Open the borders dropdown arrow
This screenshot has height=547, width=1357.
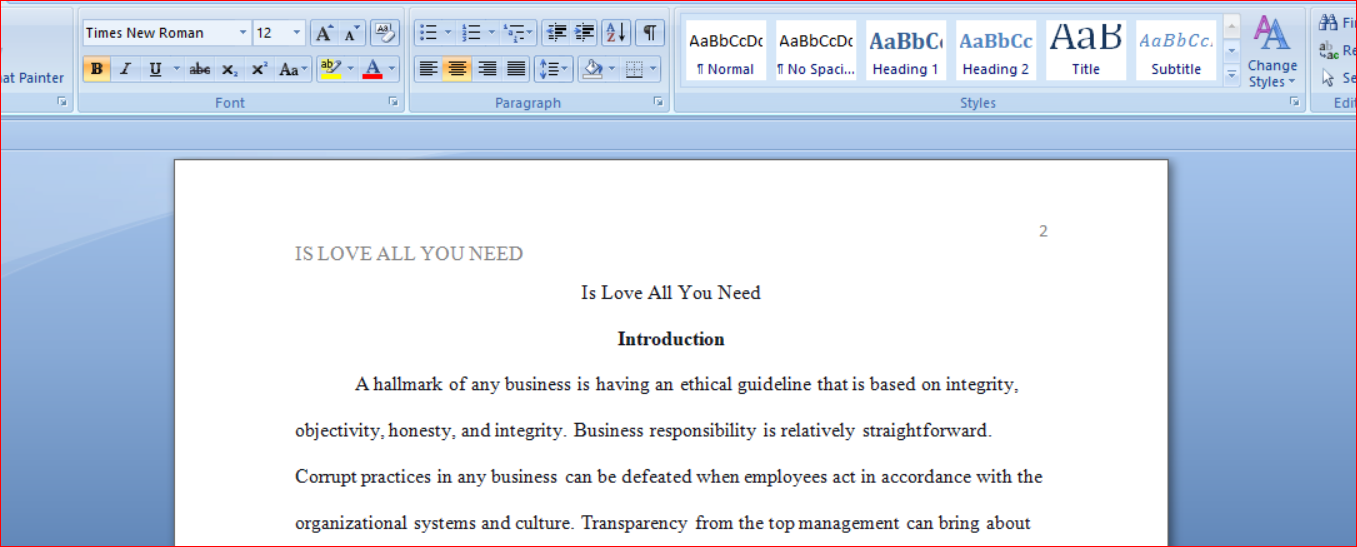[x=654, y=69]
